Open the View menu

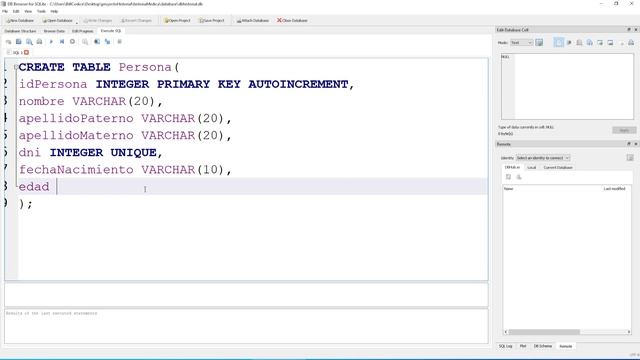tap(28, 11)
